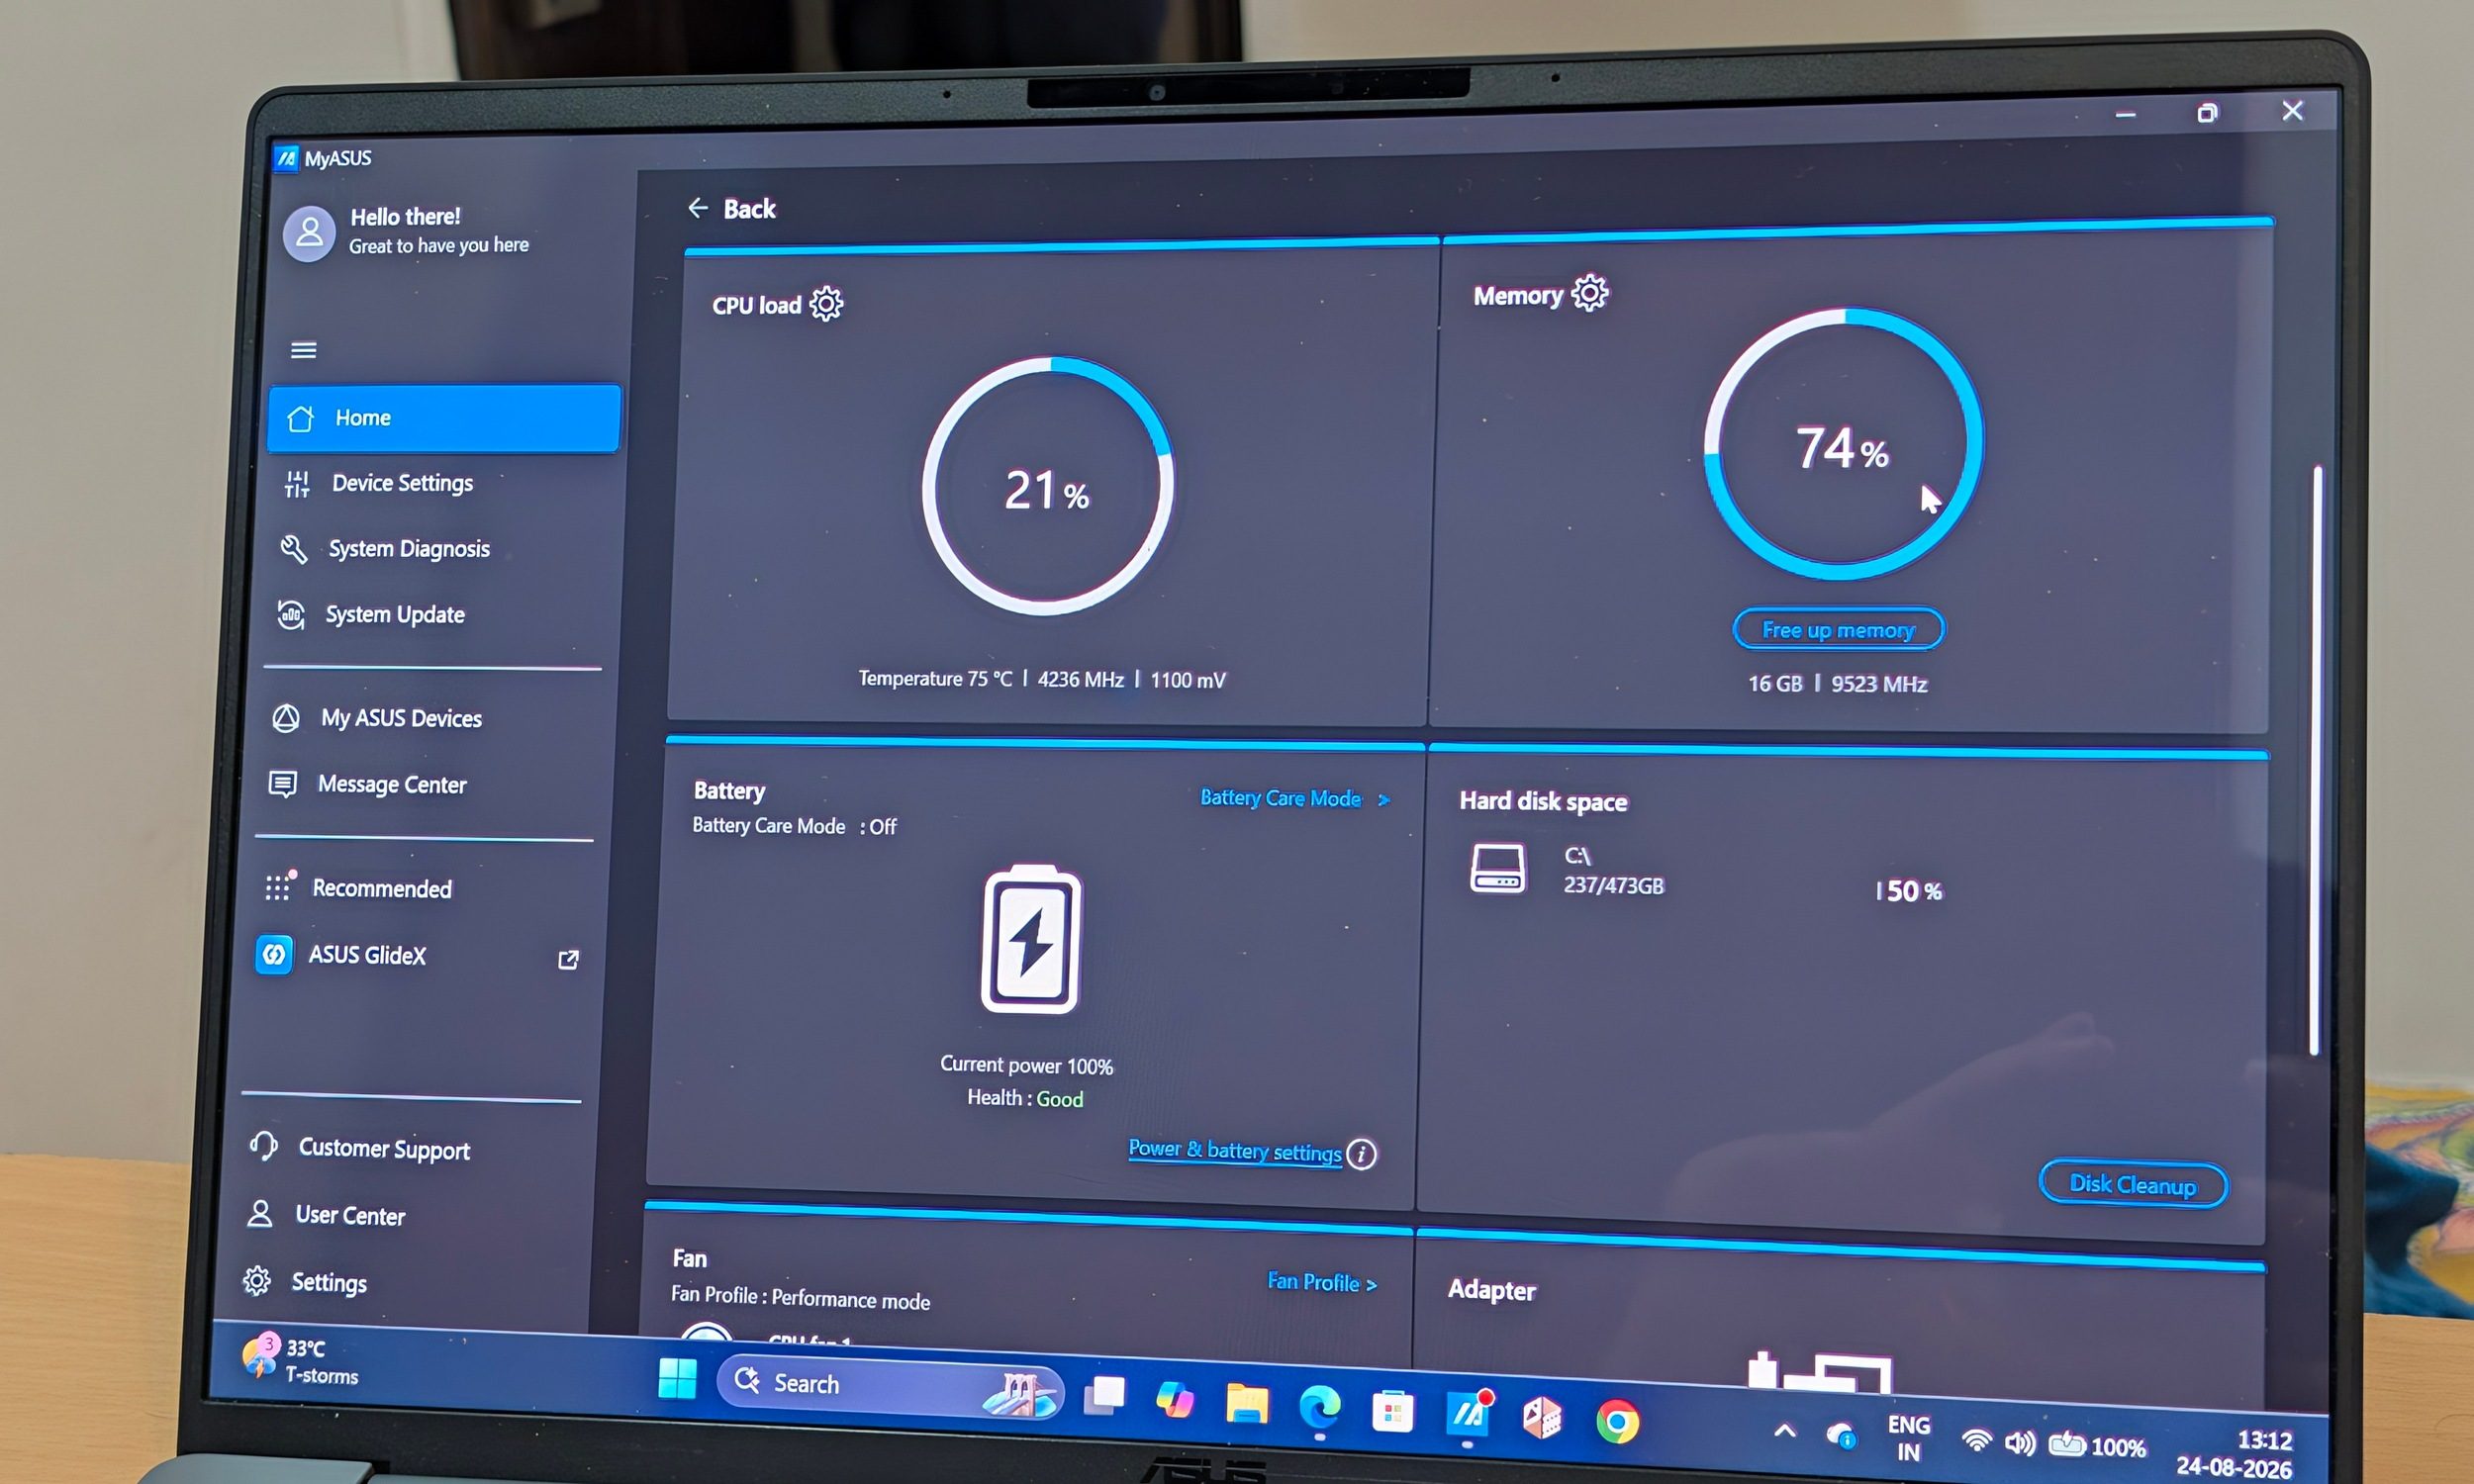
Task: Open ASUS GlideX external link icon
Action: 568,960
